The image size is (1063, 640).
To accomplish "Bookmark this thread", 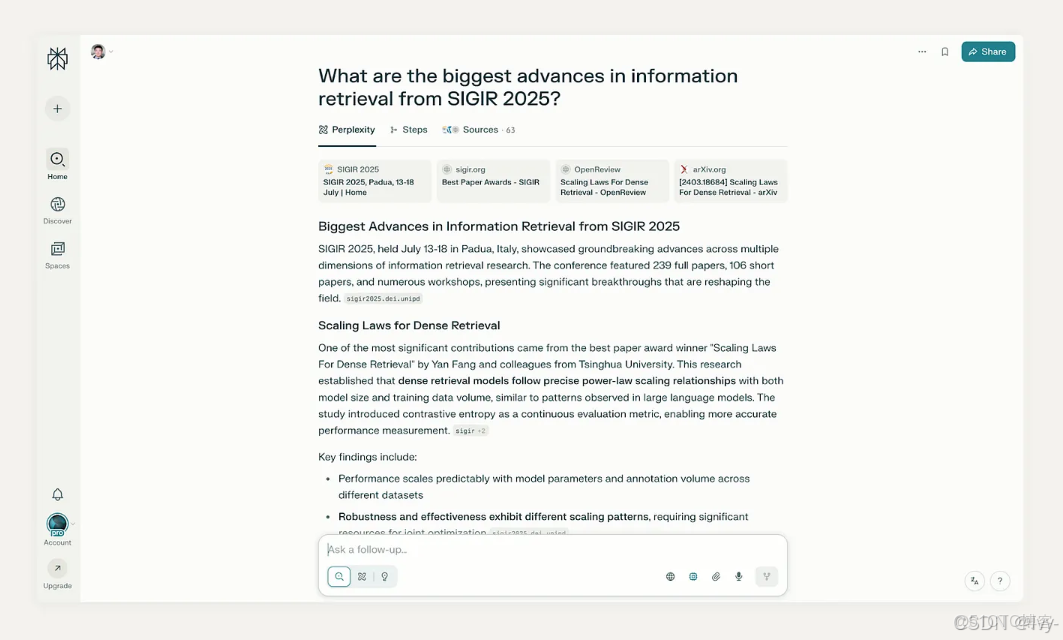I will click(944, 52).
